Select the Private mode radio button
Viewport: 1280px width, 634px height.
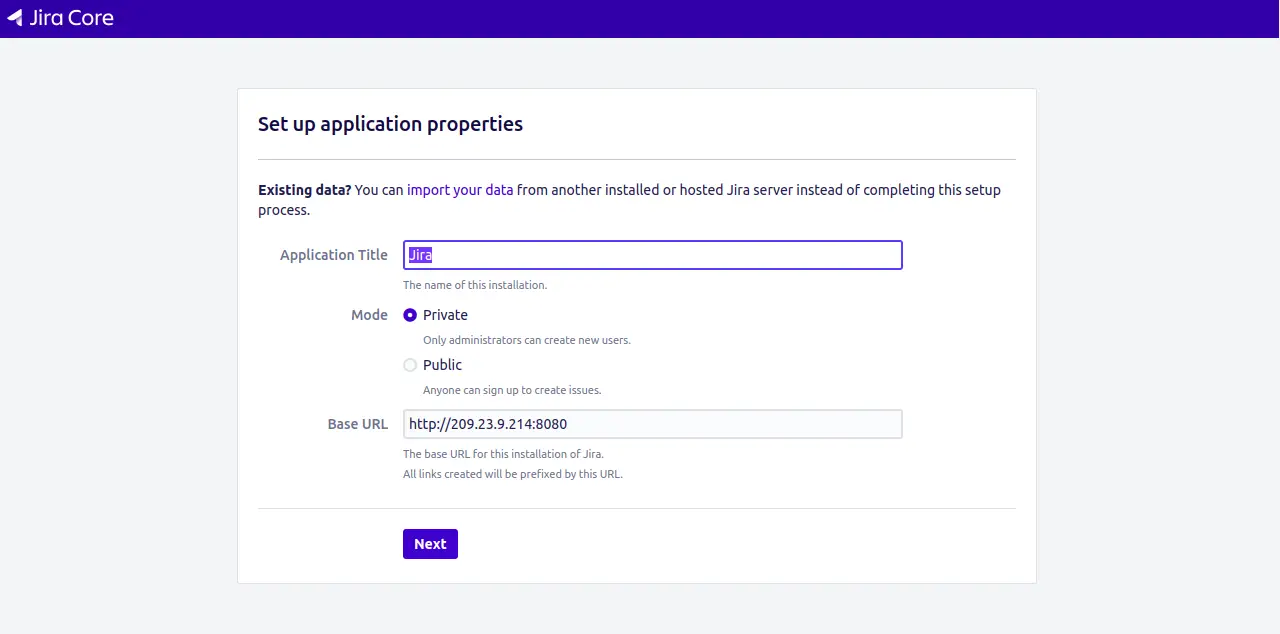pos(410,315)
